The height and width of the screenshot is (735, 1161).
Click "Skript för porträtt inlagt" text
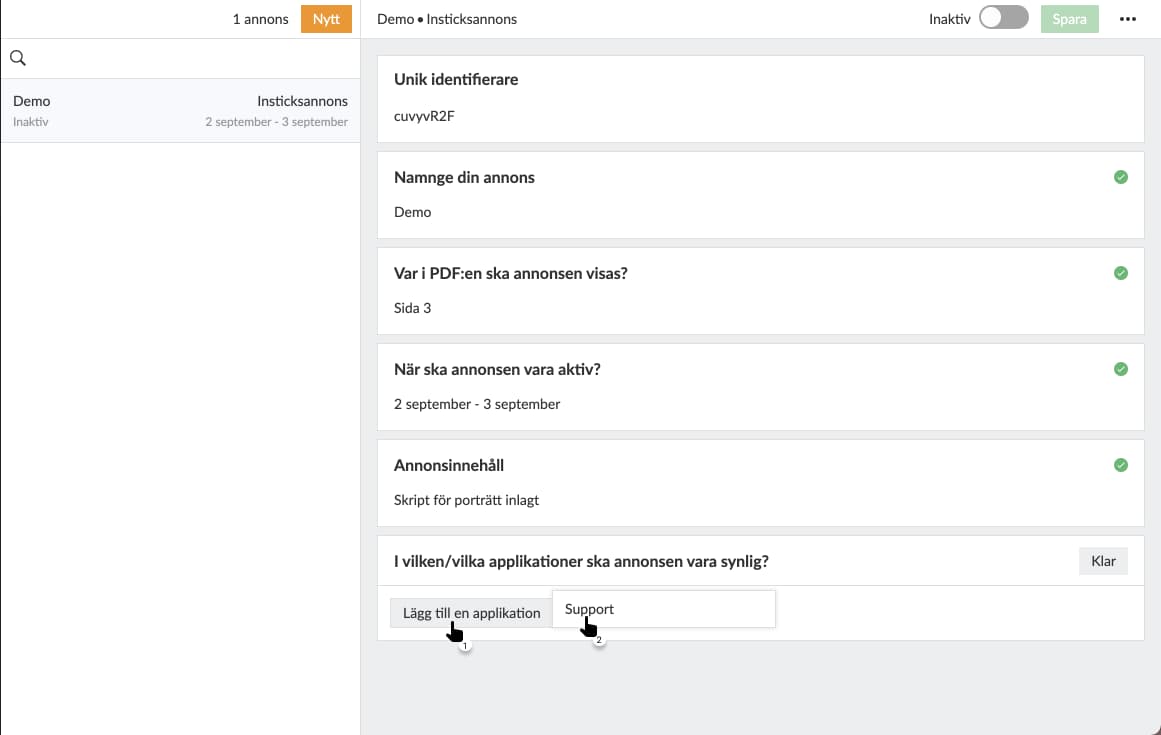(x=464, y=500)
